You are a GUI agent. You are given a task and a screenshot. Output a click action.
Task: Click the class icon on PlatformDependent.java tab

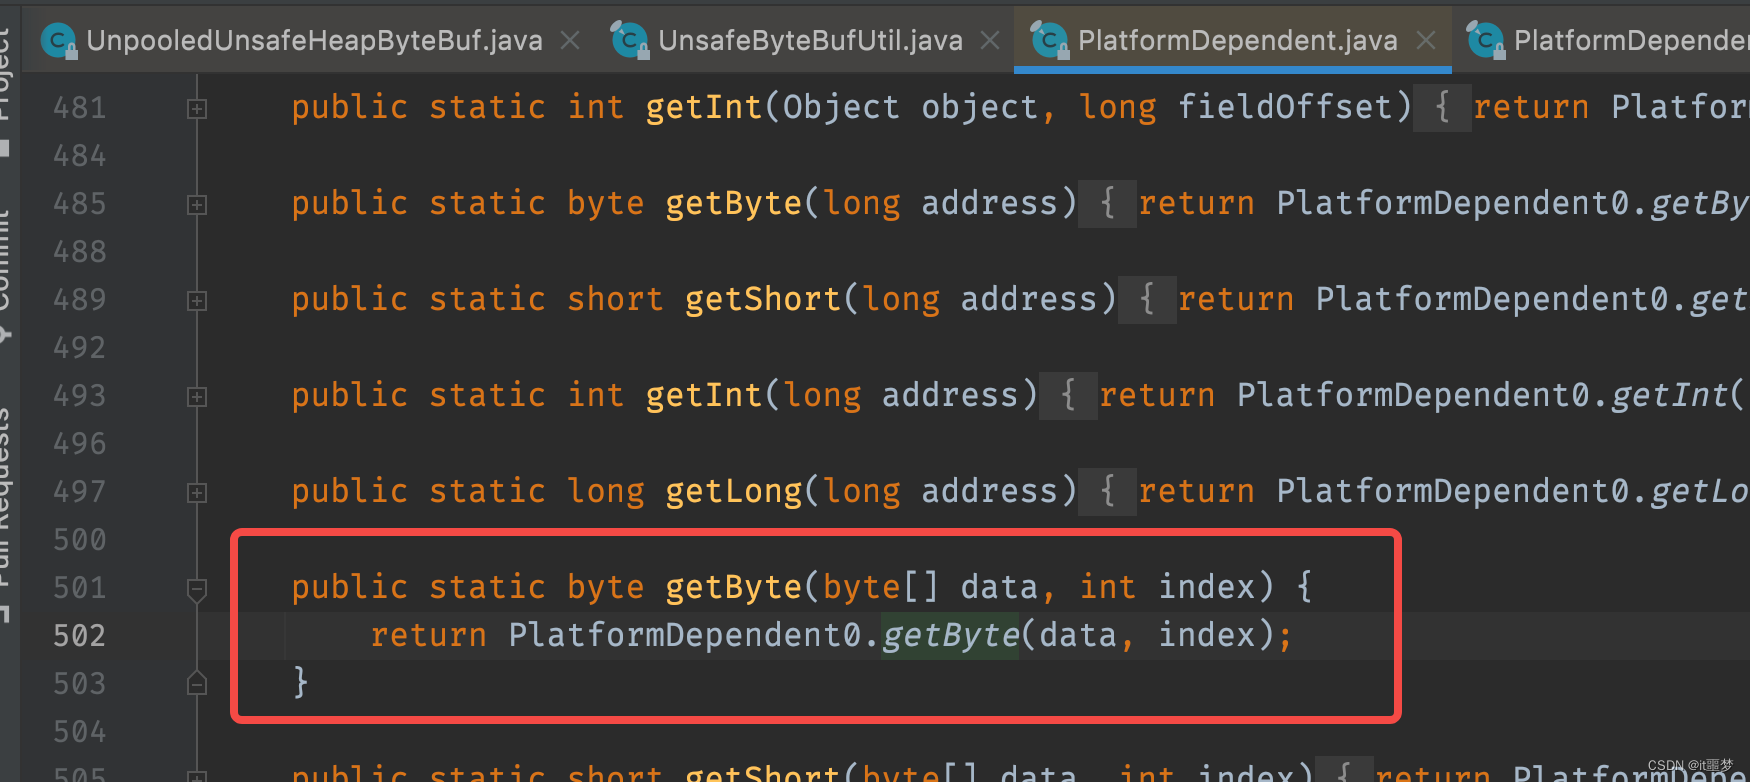(x=1049, y=40)
